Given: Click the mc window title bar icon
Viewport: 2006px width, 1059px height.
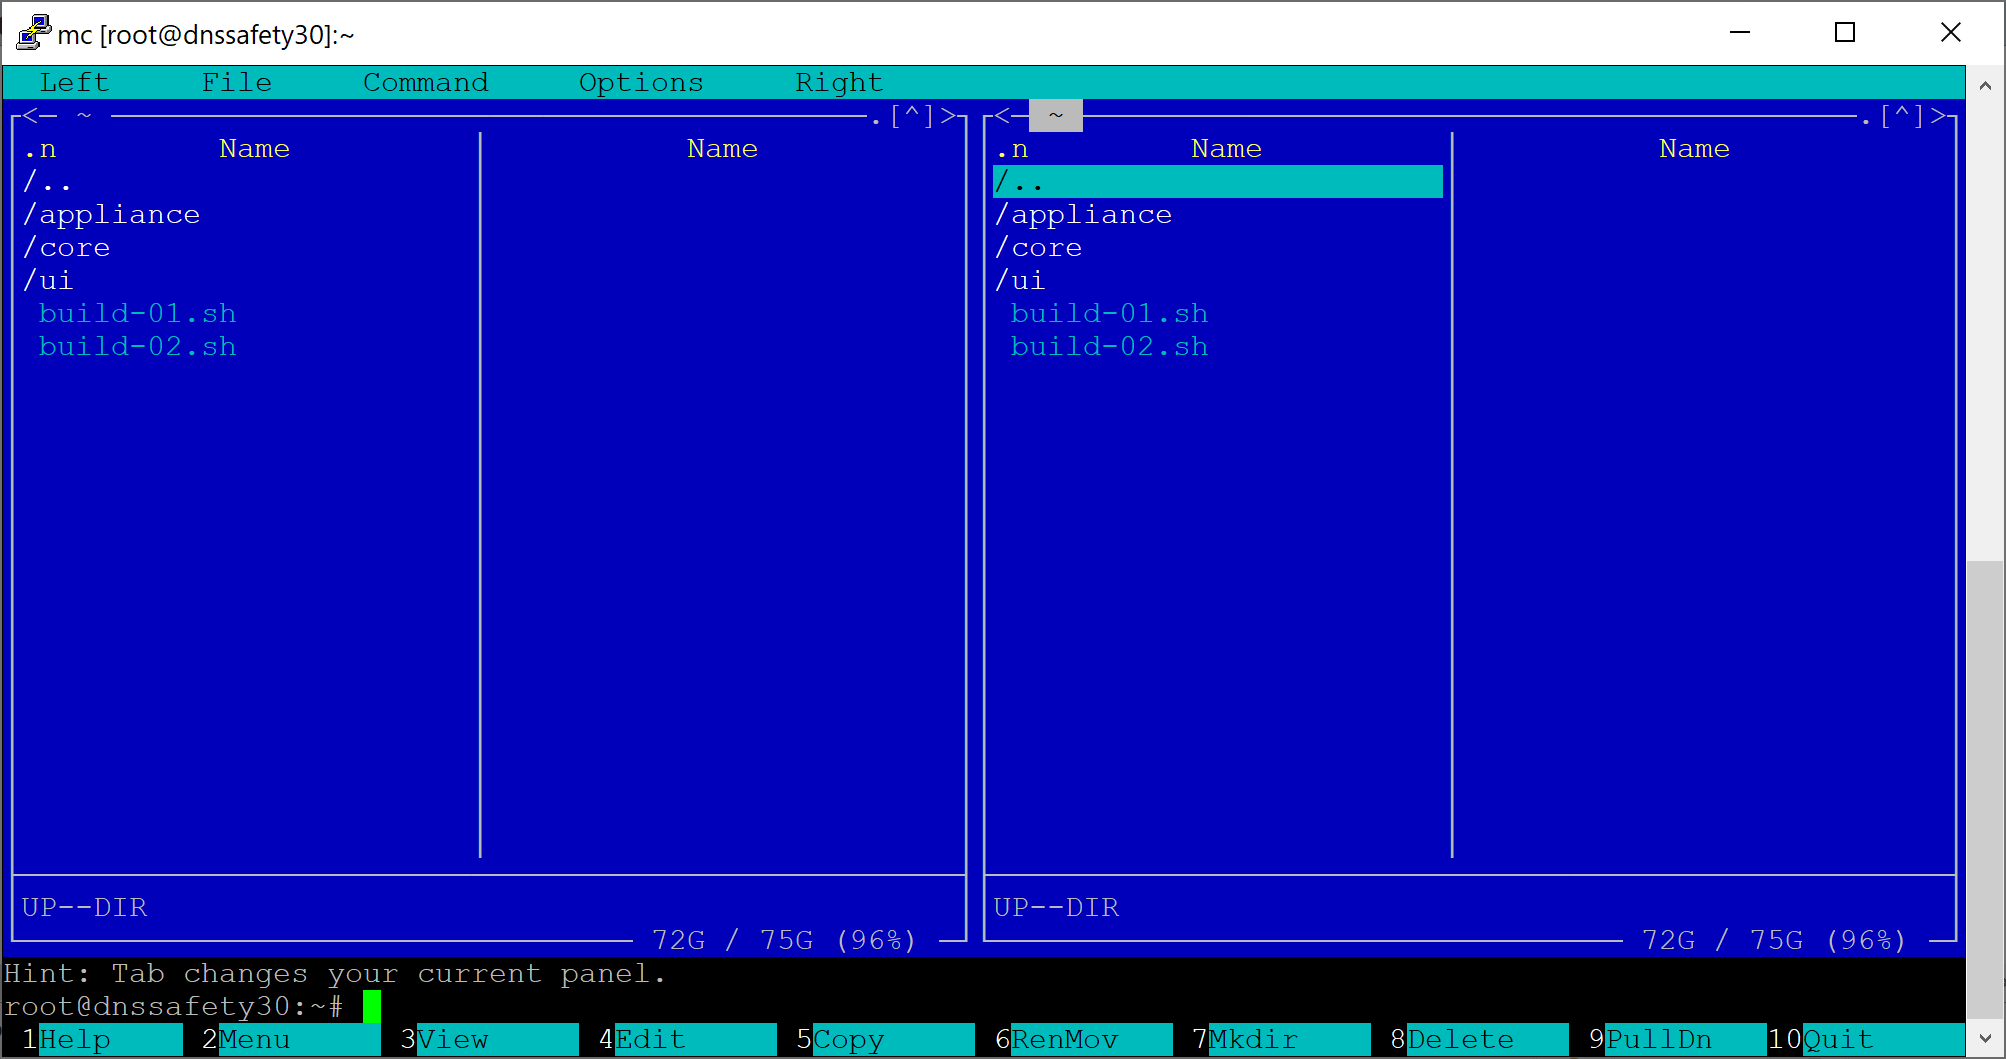Looking at the screenshot, I should click(x=33, y=32).
